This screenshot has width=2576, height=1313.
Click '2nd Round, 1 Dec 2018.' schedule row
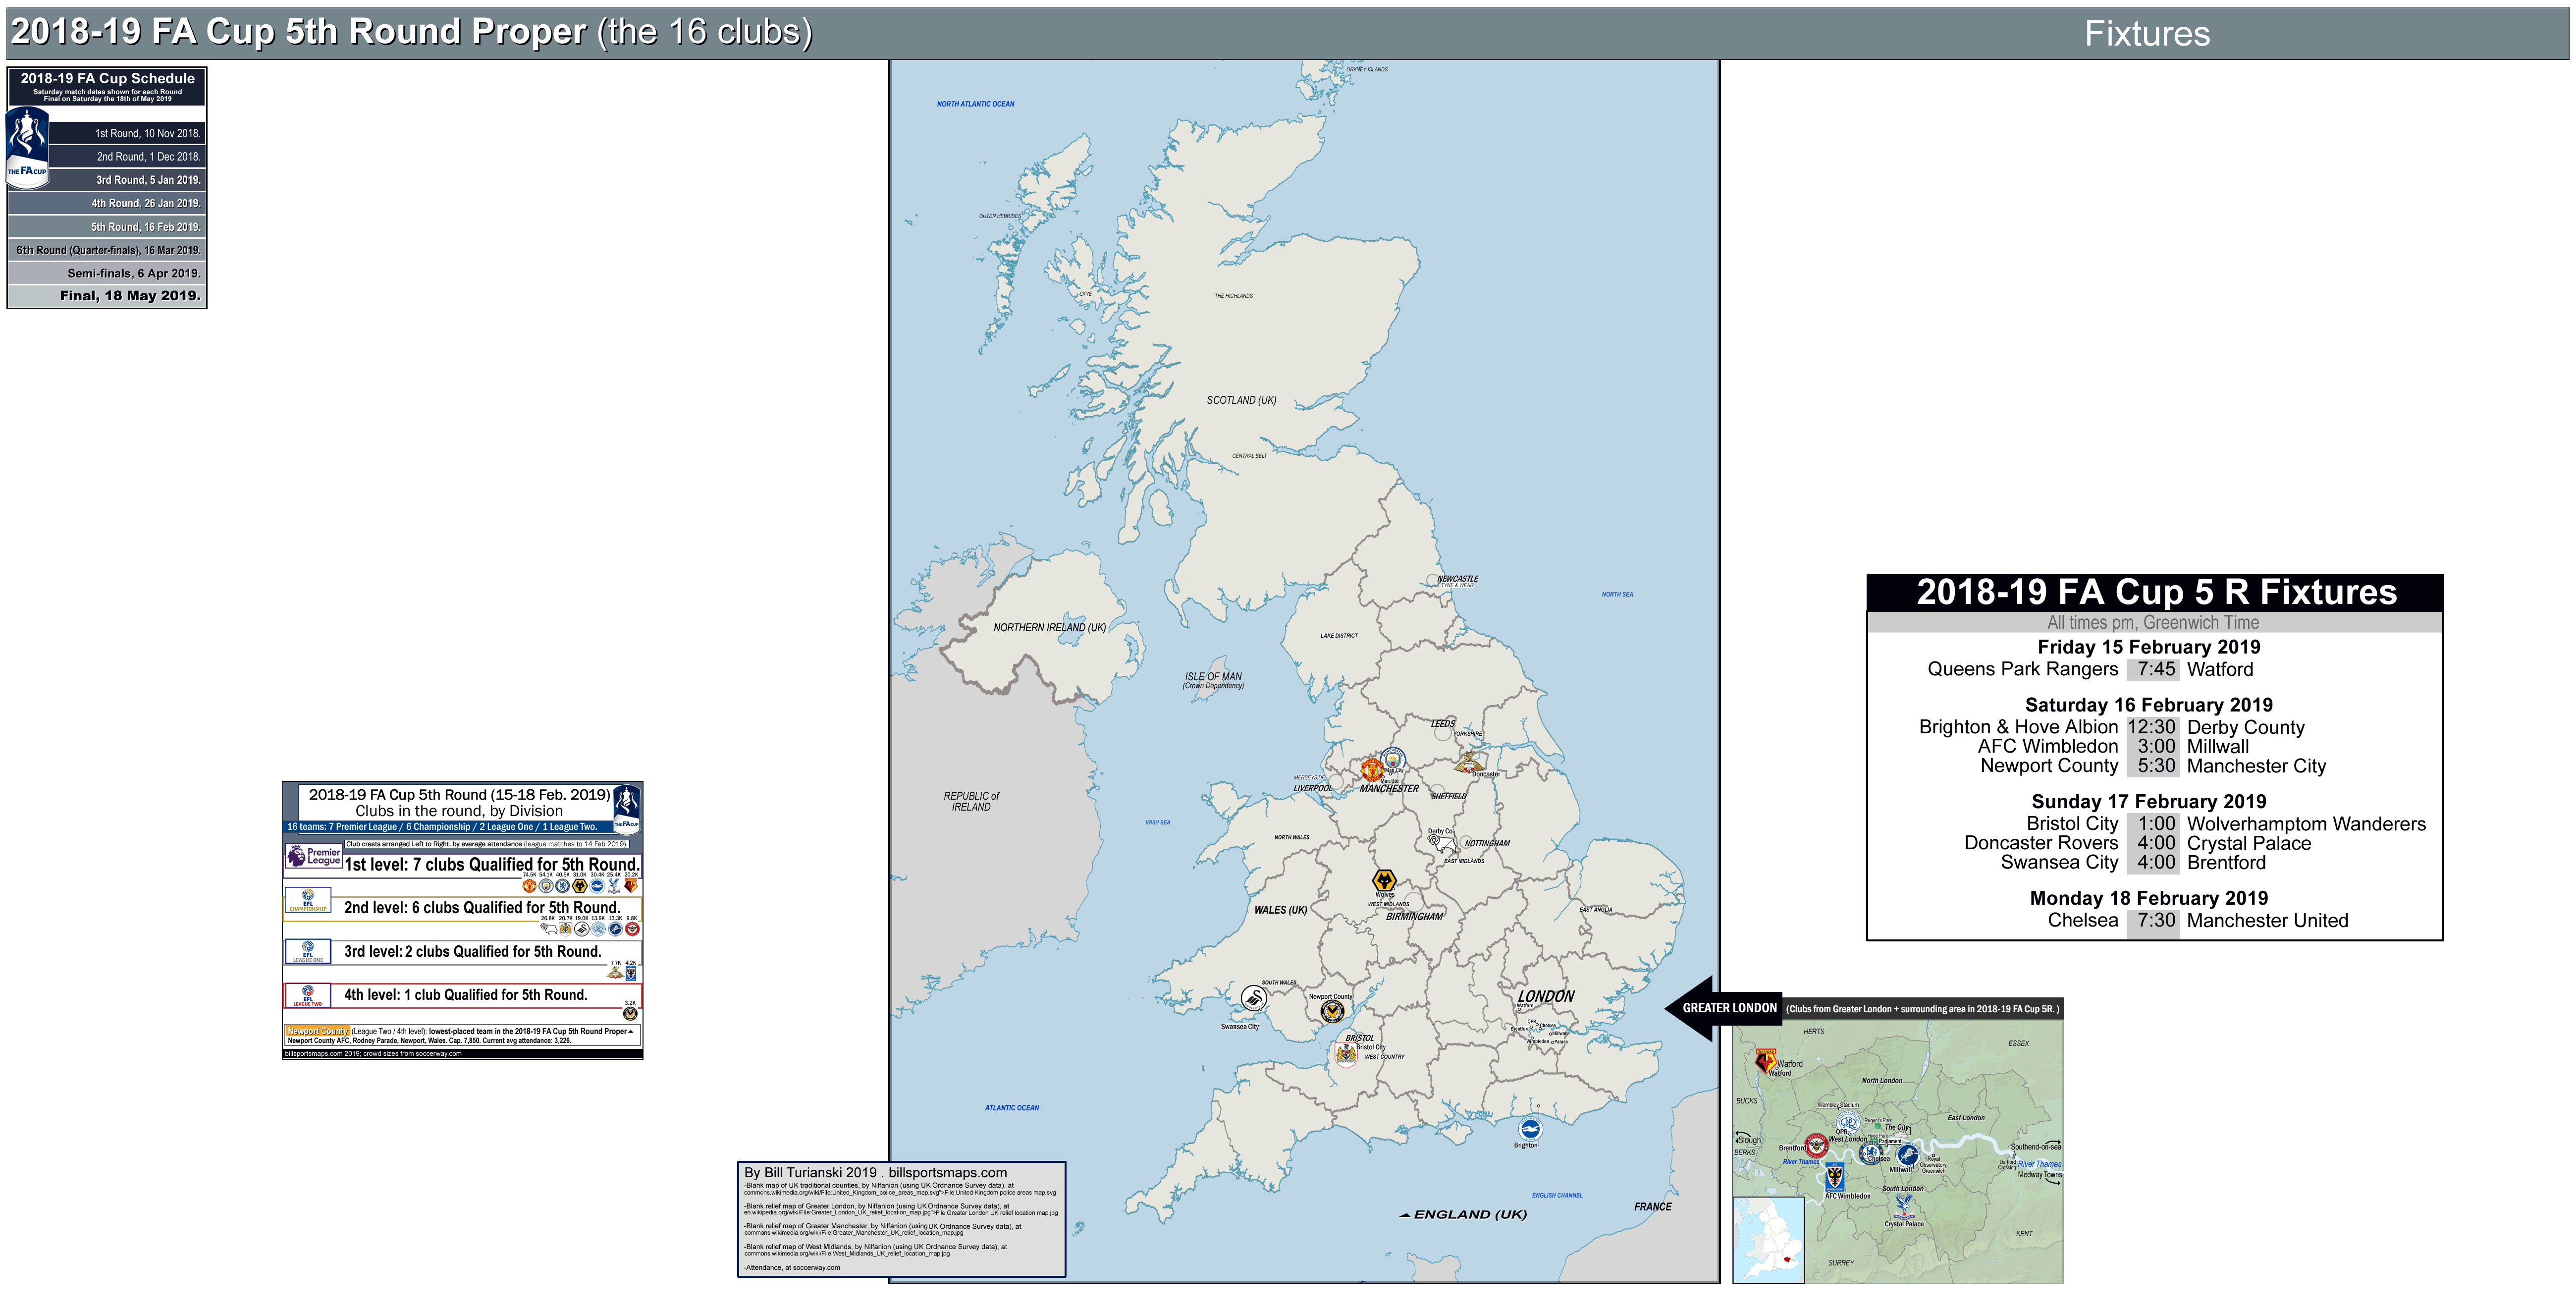(x=128, y=157)
